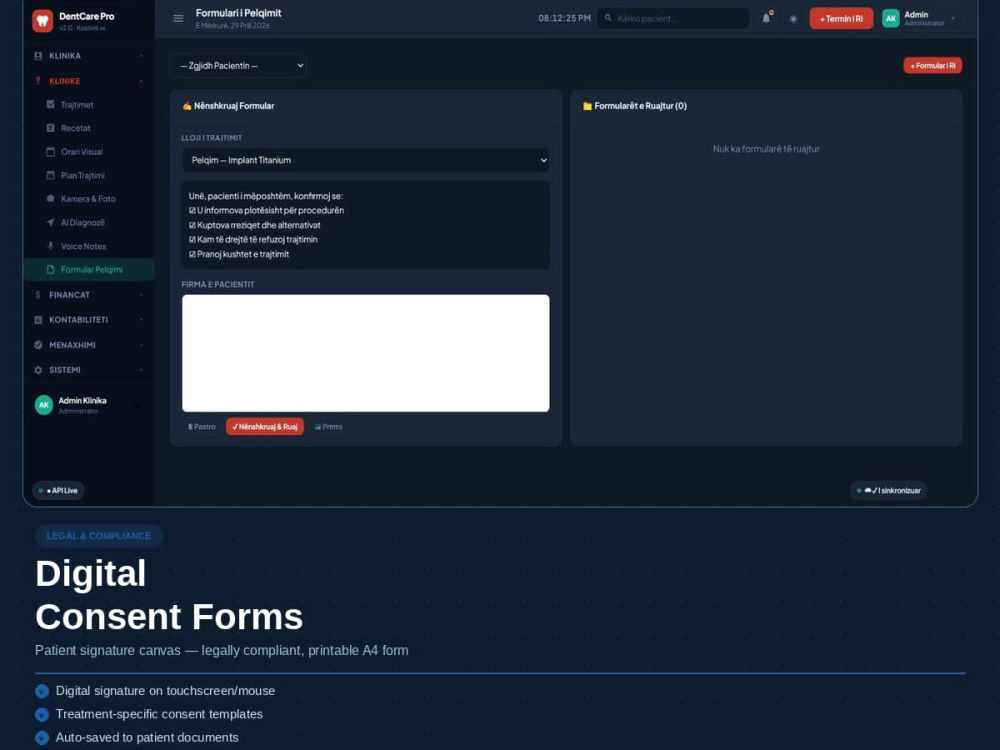Click the AK avatar in top bar
Image resolution: width=1000 pixels, height=750 pixels.
(890, 18)
